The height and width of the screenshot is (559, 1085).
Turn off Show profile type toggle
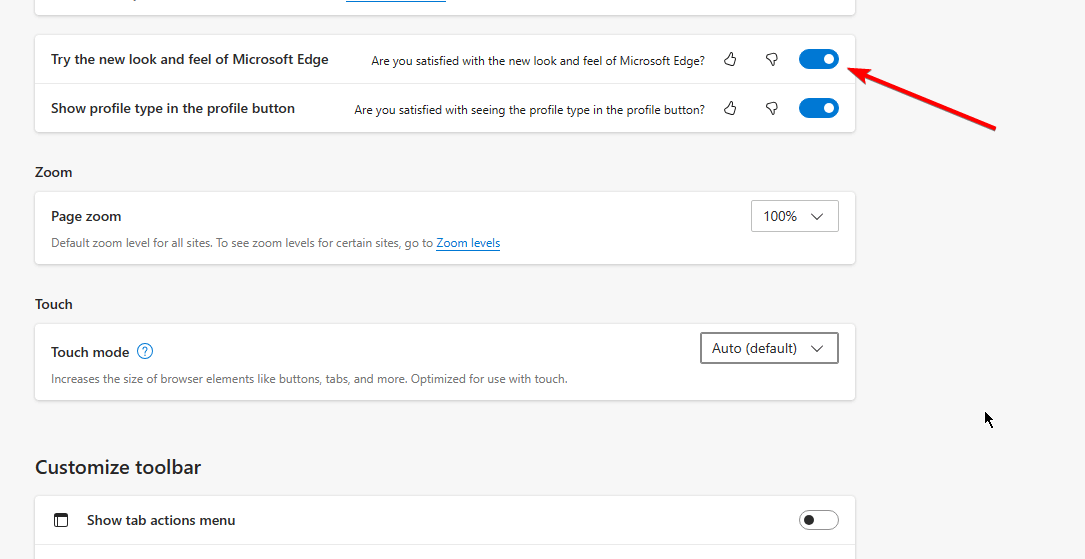(x=818, y=108)
